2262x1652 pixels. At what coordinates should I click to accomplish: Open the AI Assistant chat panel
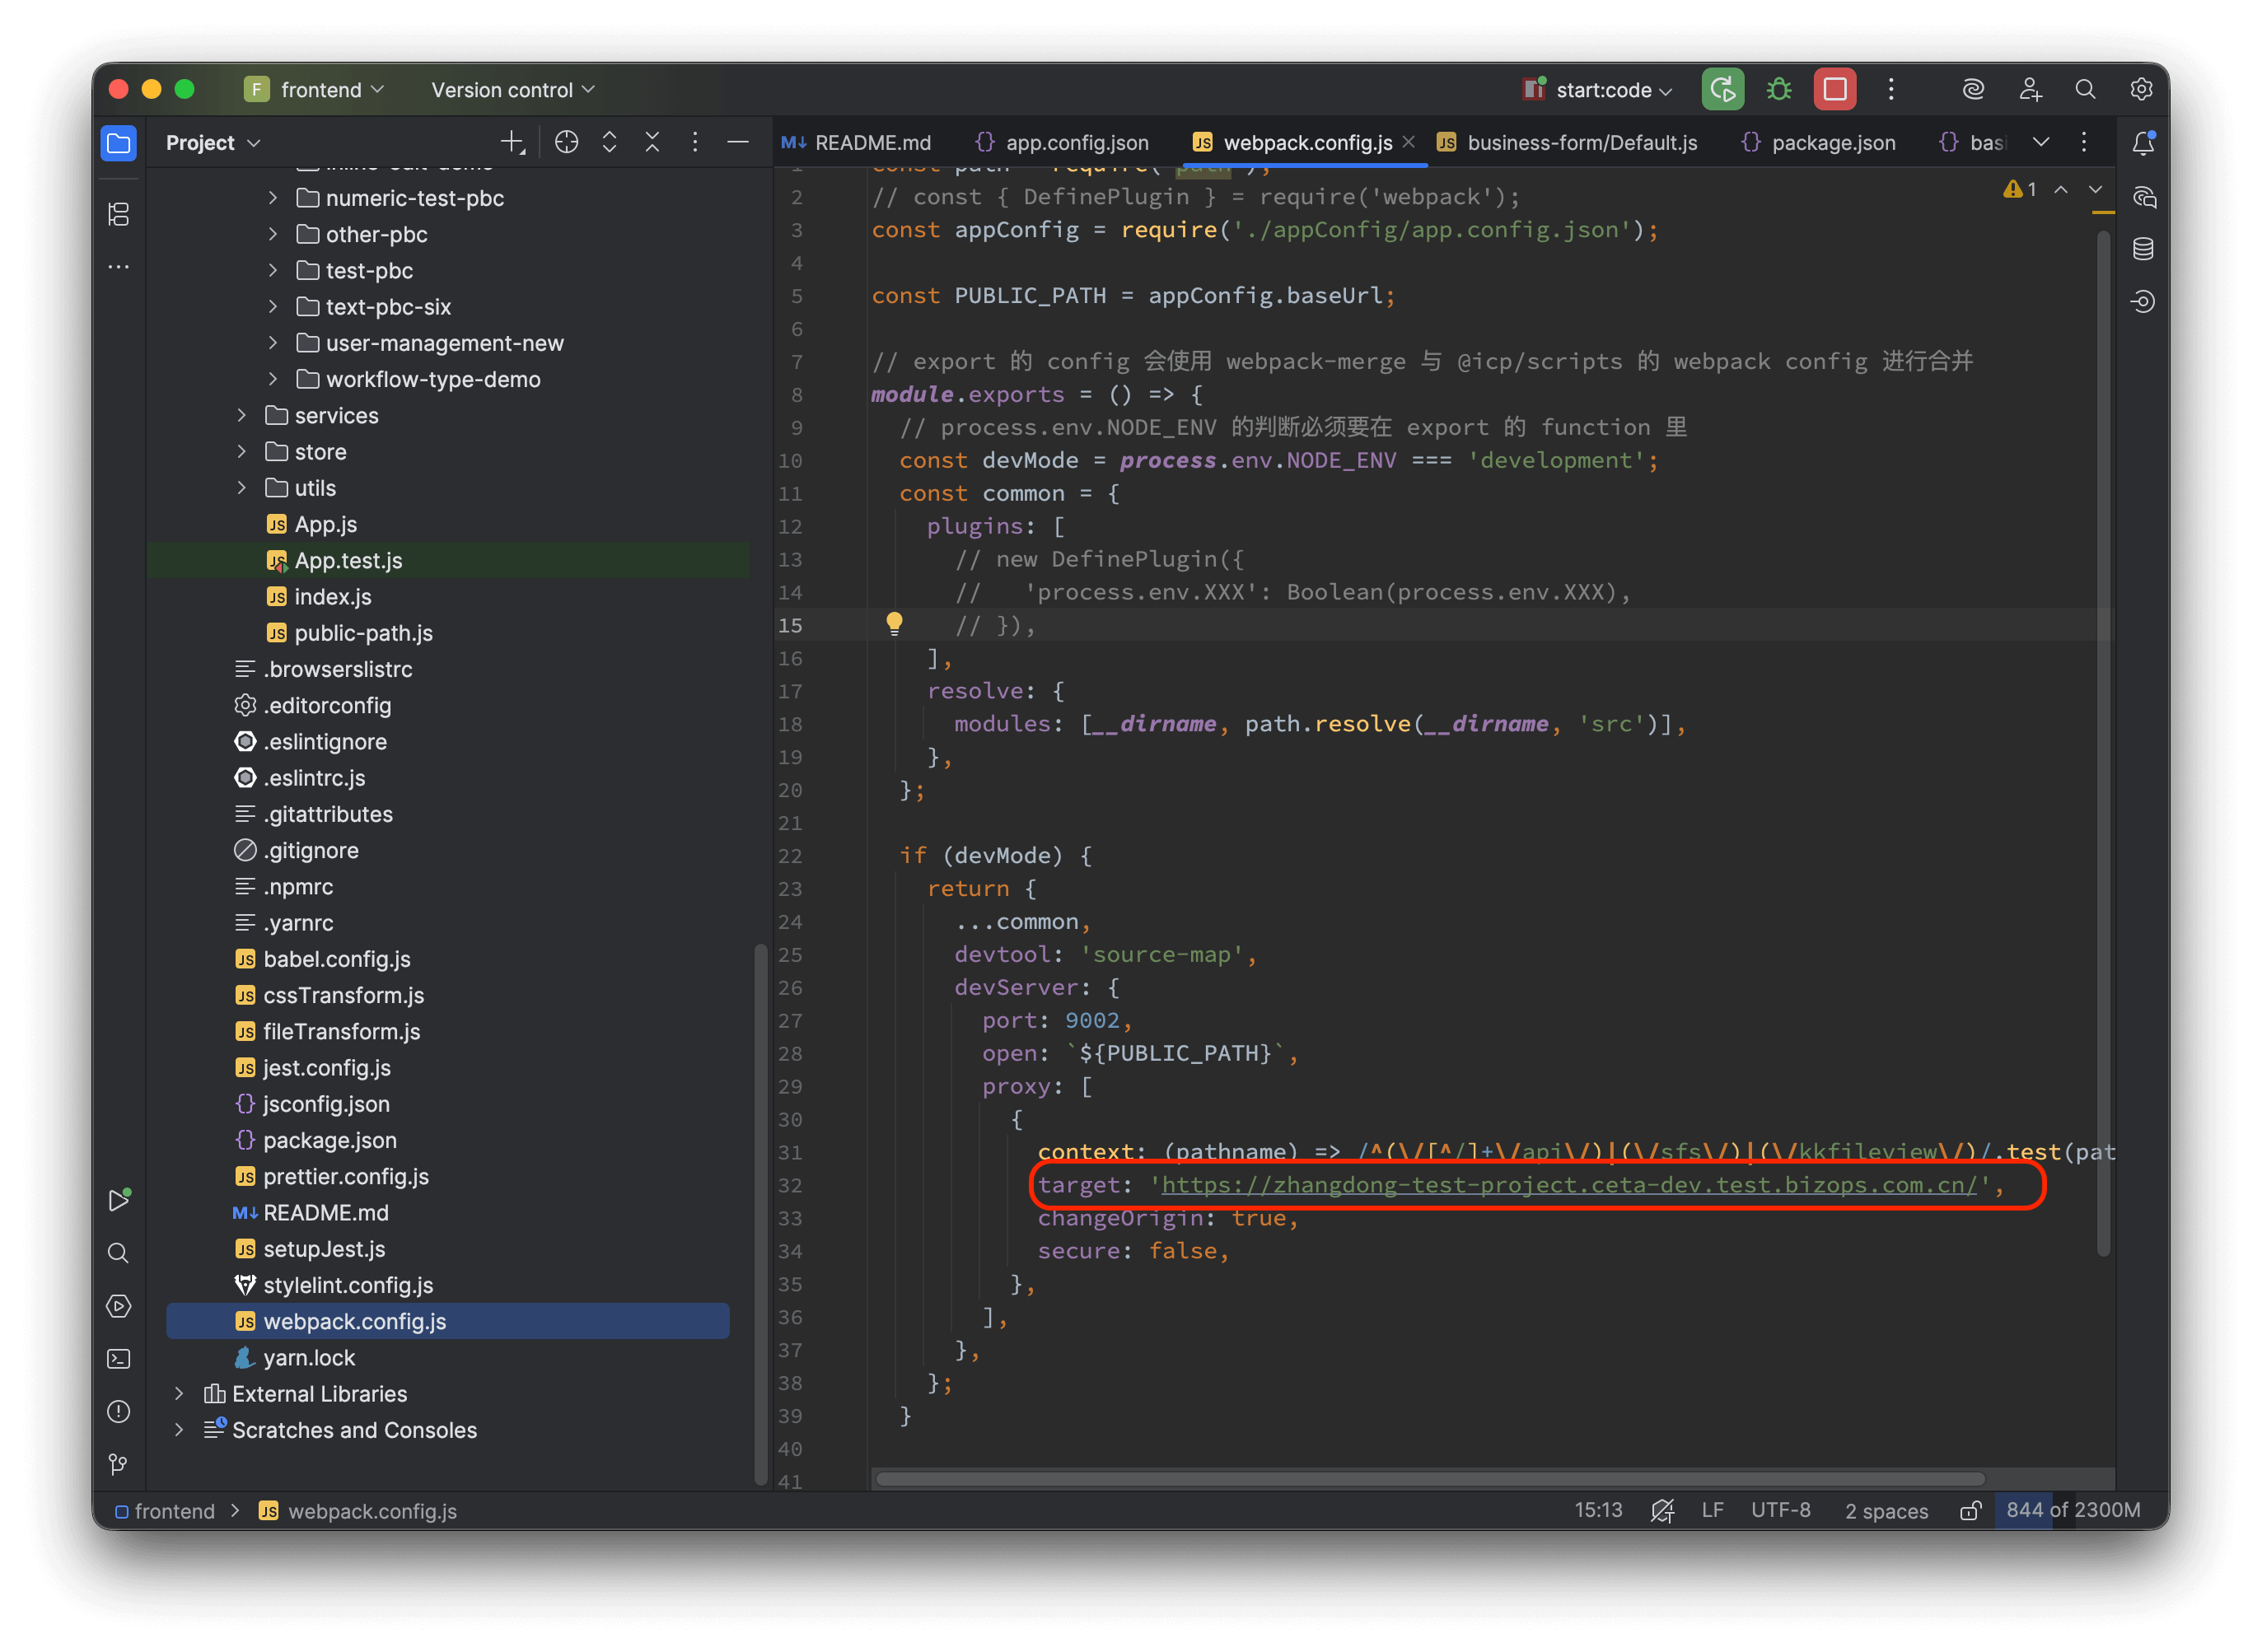click(x=2143, y=197)
